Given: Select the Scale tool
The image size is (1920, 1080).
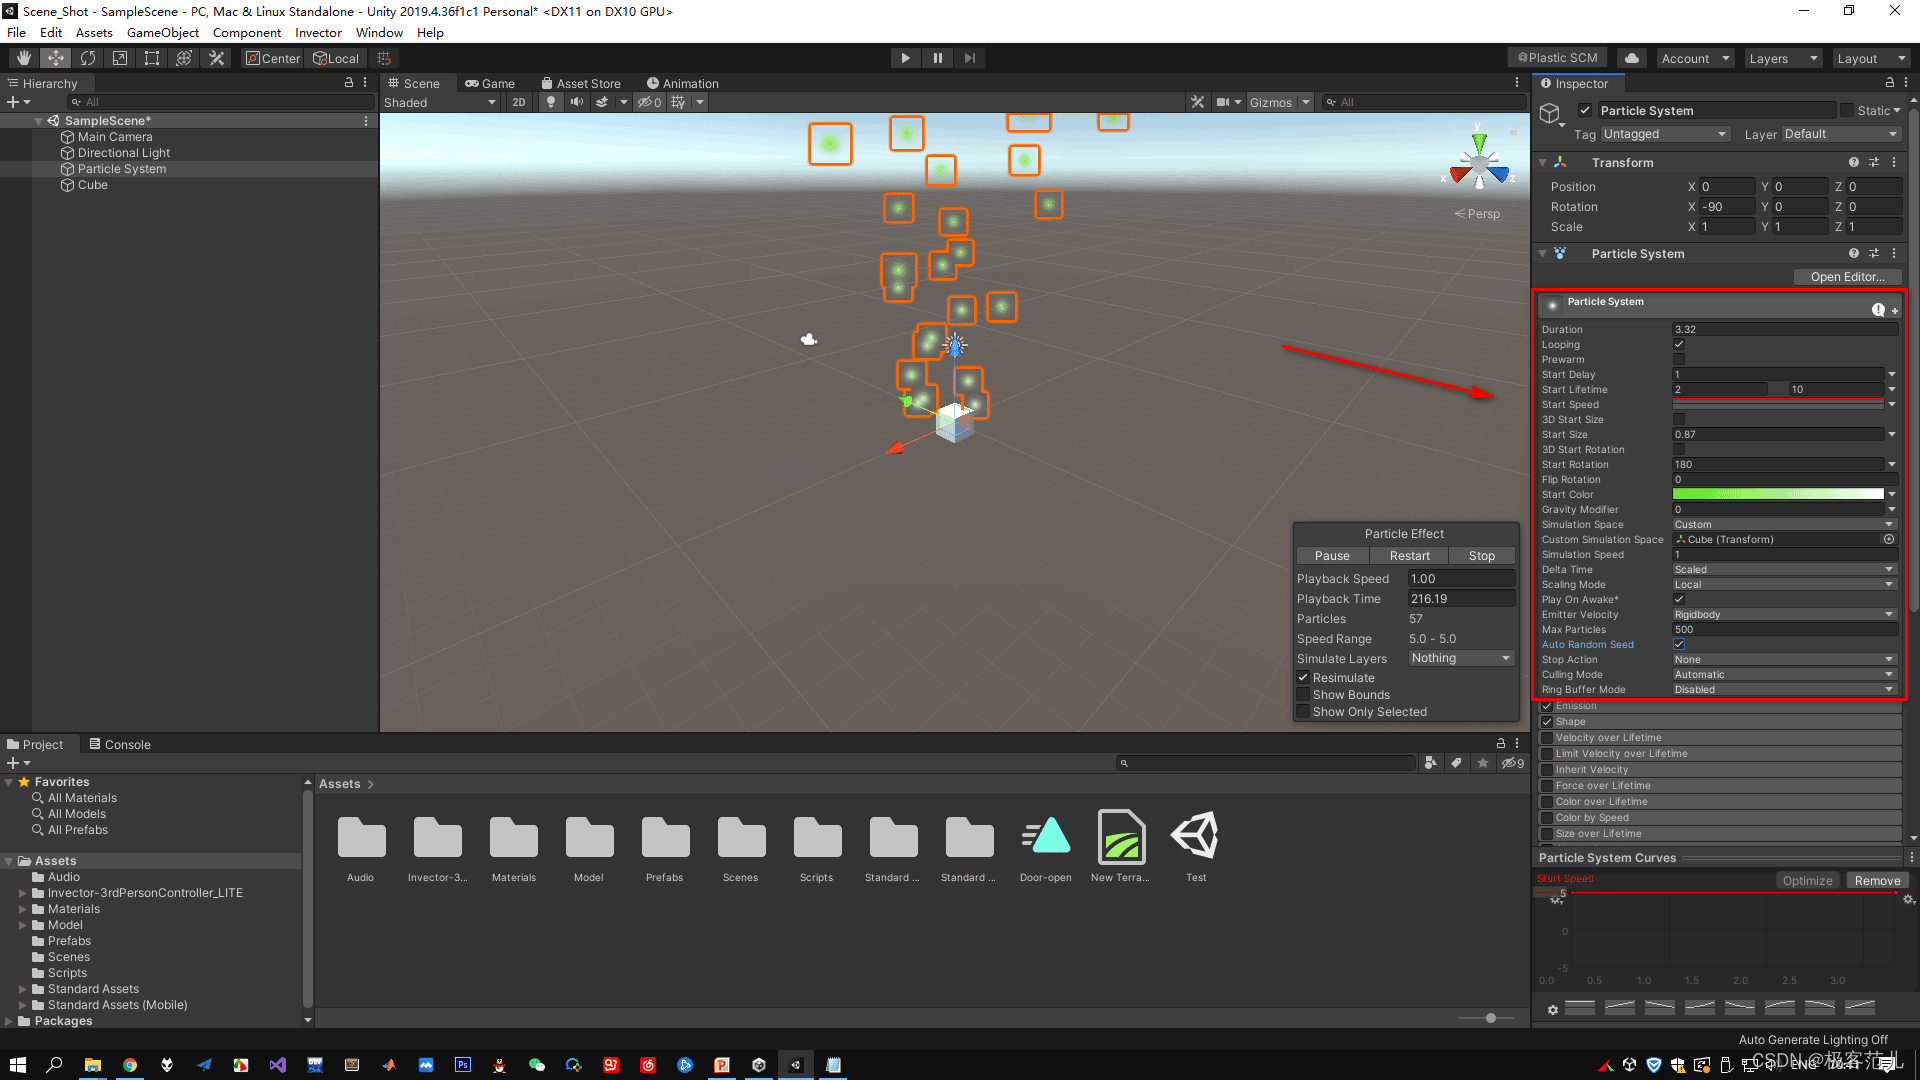Looking at the screenshot, I should coord(120,58).
